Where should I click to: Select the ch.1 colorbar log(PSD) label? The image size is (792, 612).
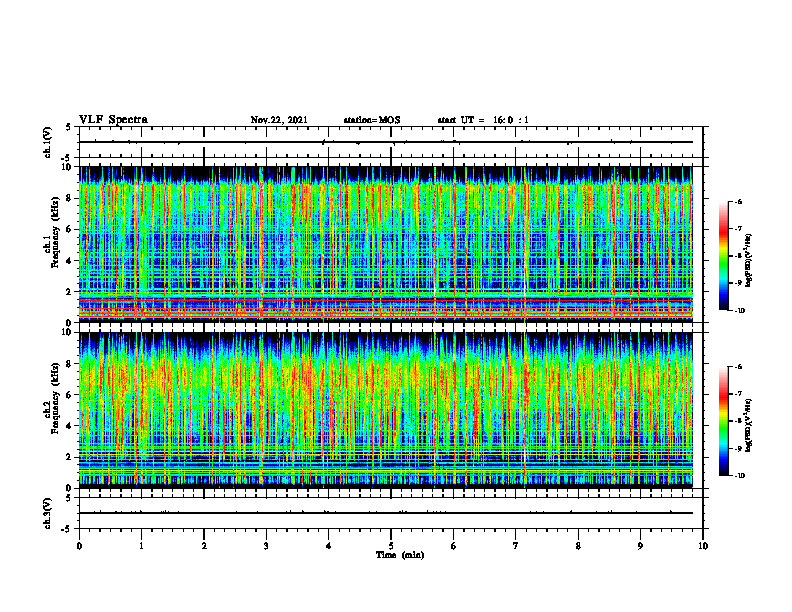click(749, 261)
